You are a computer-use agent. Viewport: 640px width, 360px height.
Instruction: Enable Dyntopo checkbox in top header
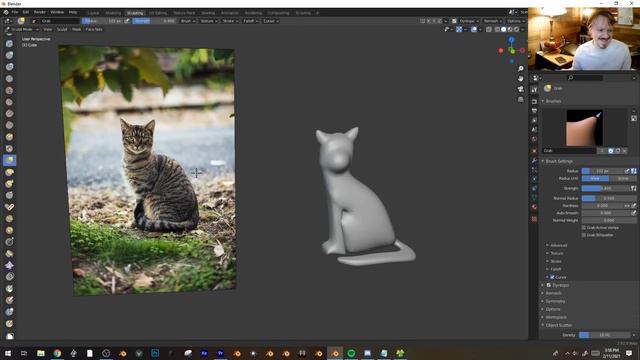coord(454,21)
